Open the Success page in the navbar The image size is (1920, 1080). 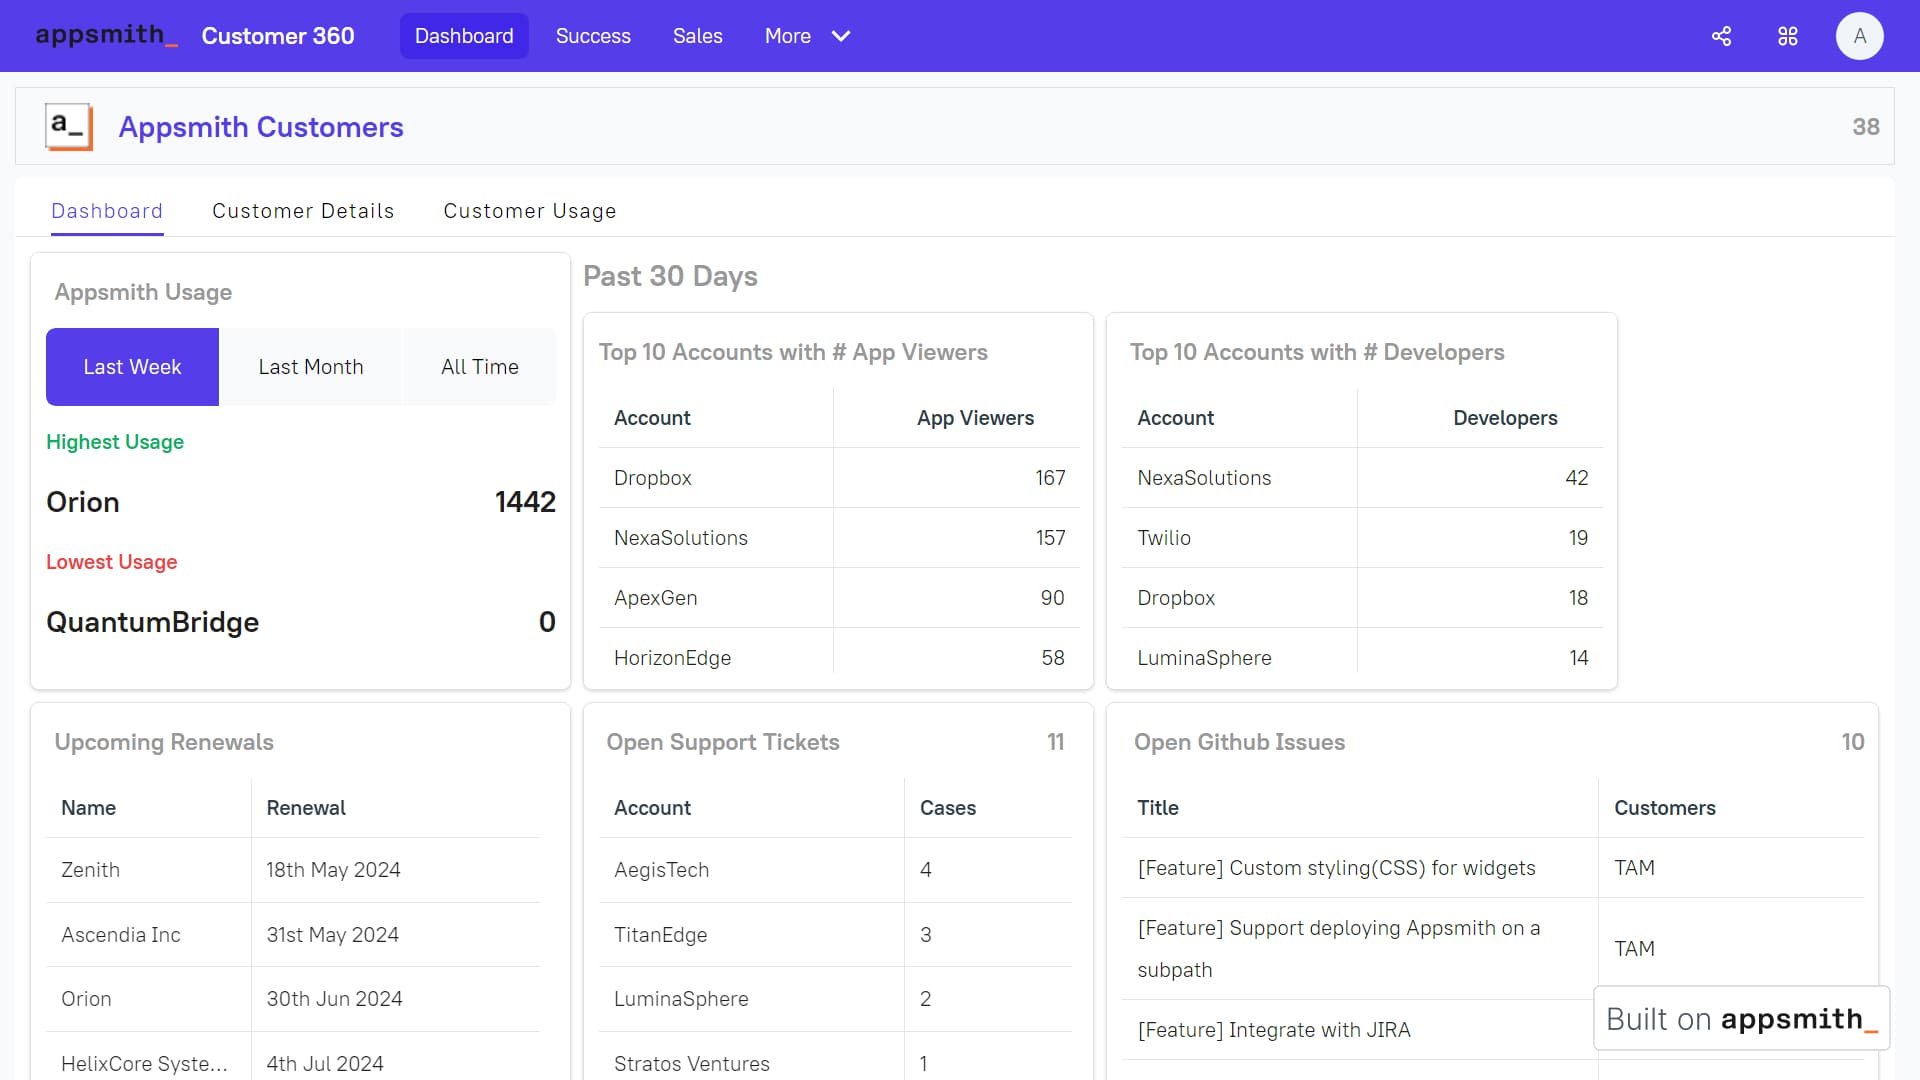click(x=593, y=36)
